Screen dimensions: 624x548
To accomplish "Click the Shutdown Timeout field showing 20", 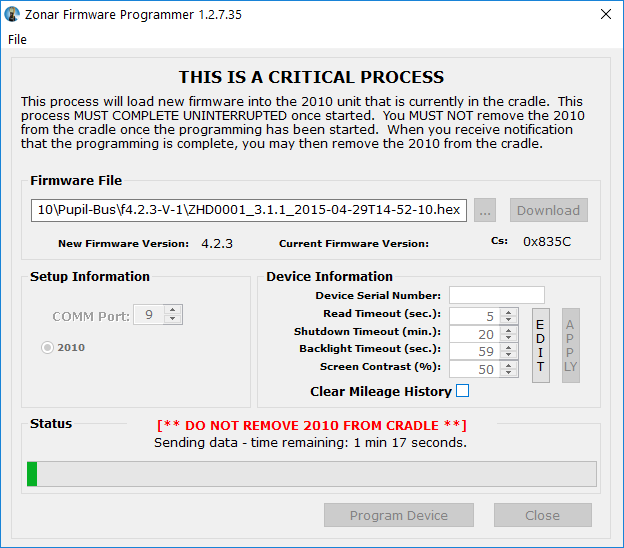I will coord(475,334).
